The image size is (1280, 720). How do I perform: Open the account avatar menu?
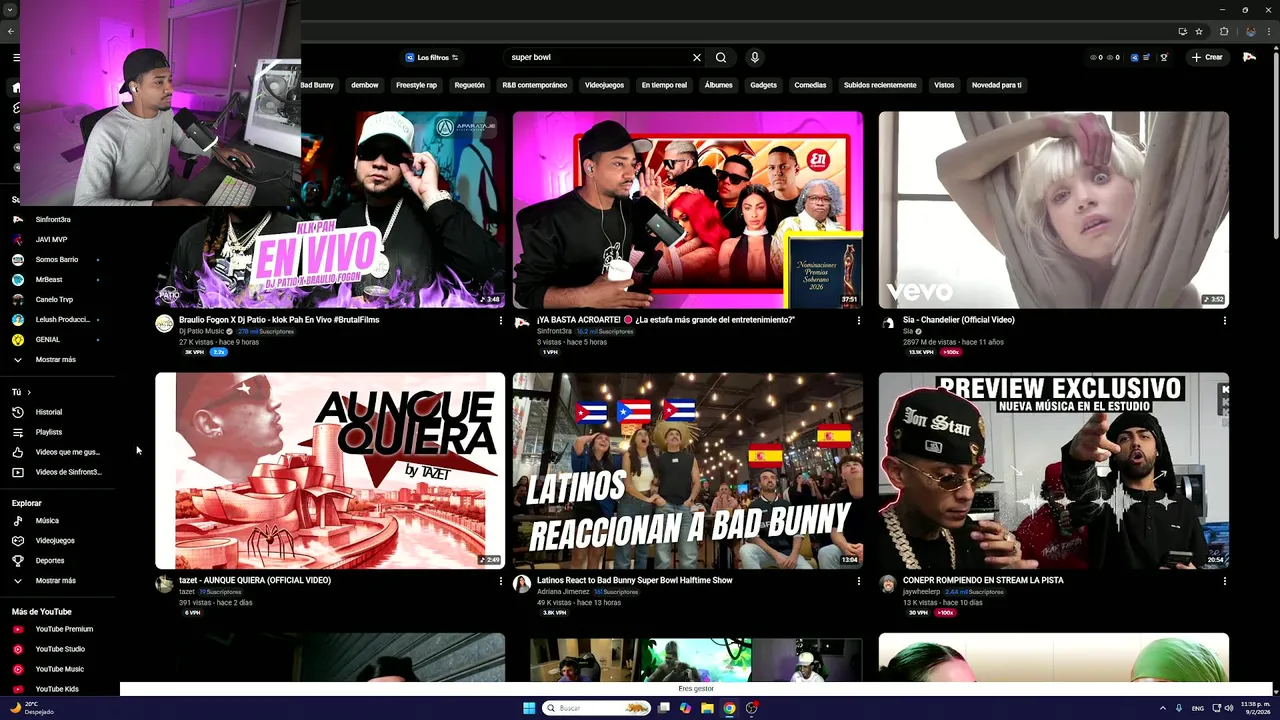tap(1249, 57)
